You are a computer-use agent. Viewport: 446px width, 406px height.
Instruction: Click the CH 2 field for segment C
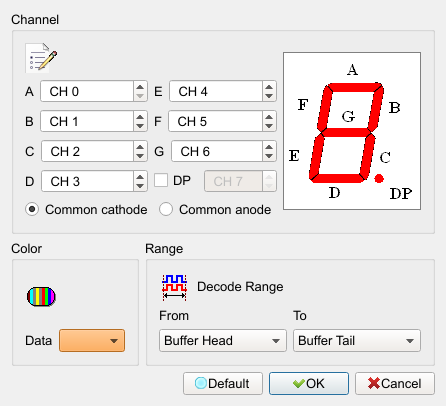point(88,151)
